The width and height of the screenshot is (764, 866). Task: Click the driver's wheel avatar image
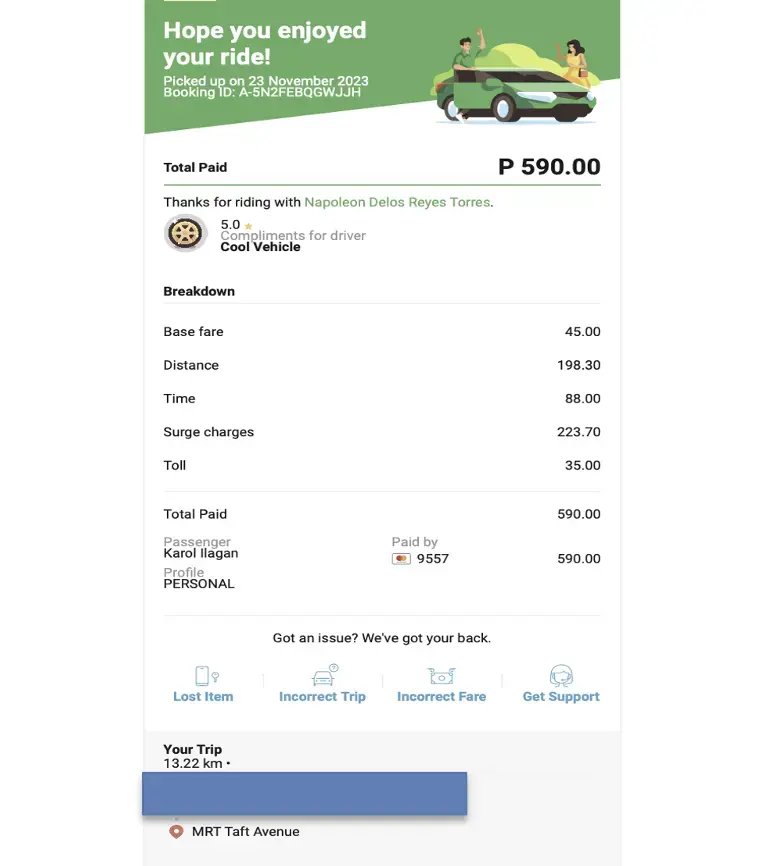(x=186, y=233)
